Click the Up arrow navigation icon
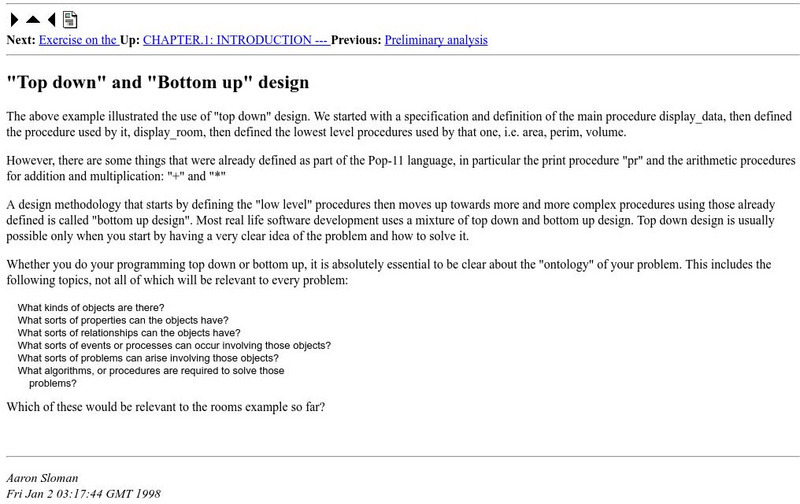Image resolution: width=800 pixels, height=504 pixels. tap(32, 20)
